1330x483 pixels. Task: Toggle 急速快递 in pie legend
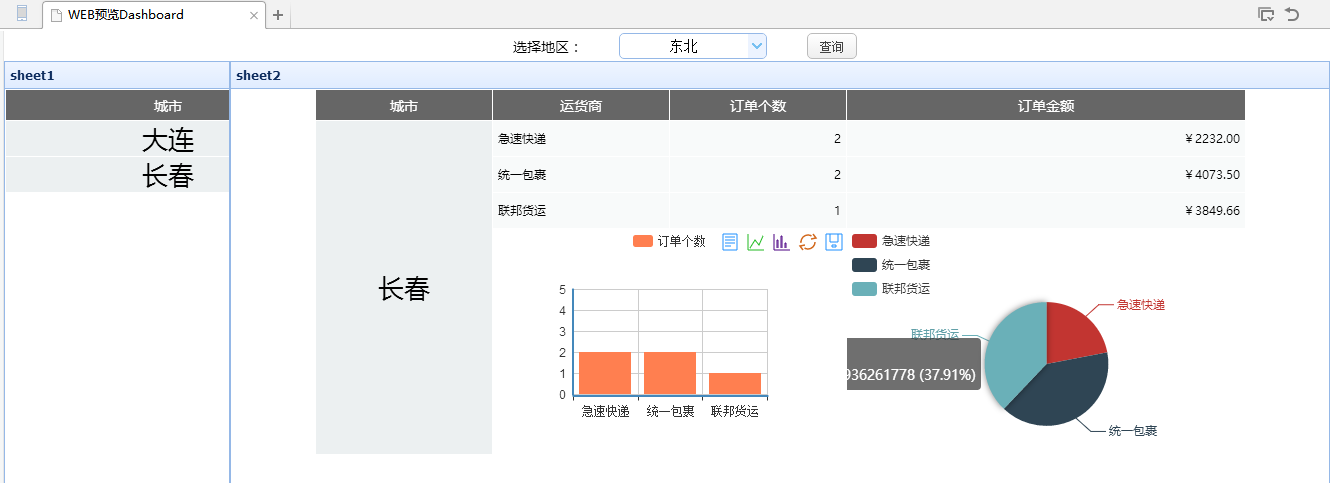[891, 241]
